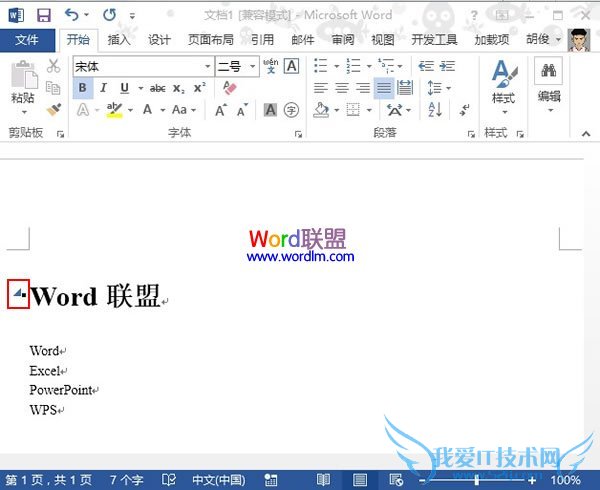The image size is (600, 490).
Task: Switch to the 审阅 tab
Action: coord(343,39)
